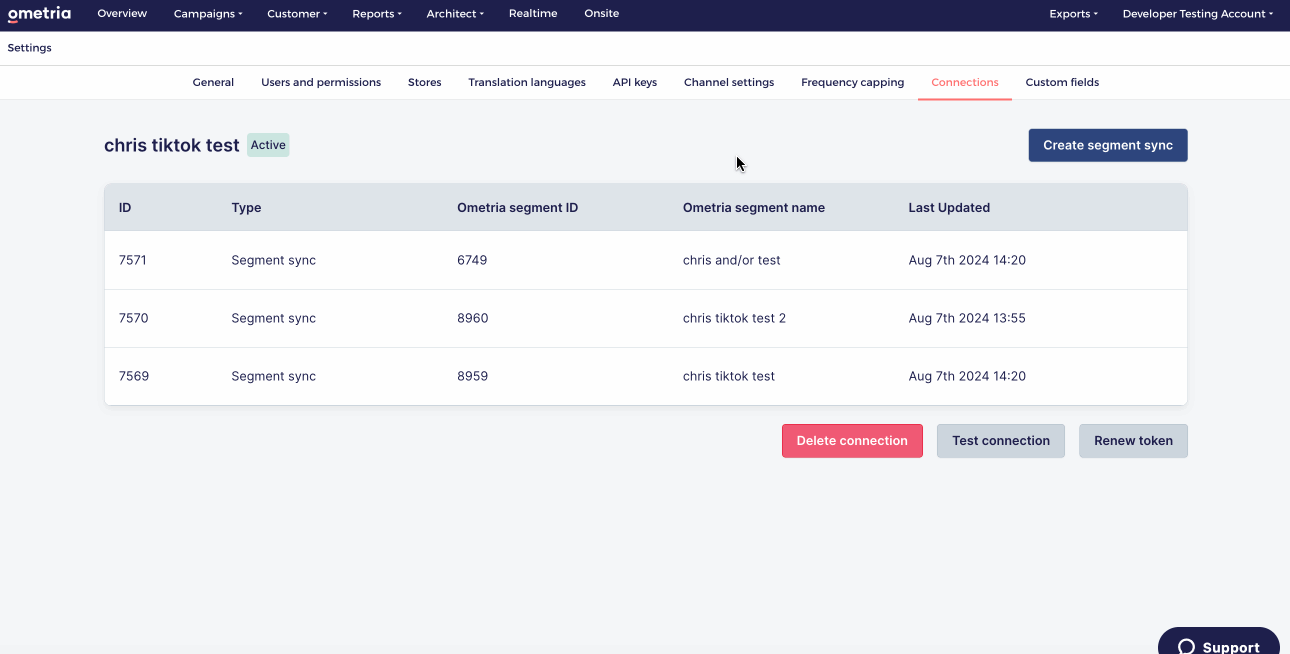Switch to Translation languages tab
Screen dimensions: 1290x654
click(x=527, y=82)
